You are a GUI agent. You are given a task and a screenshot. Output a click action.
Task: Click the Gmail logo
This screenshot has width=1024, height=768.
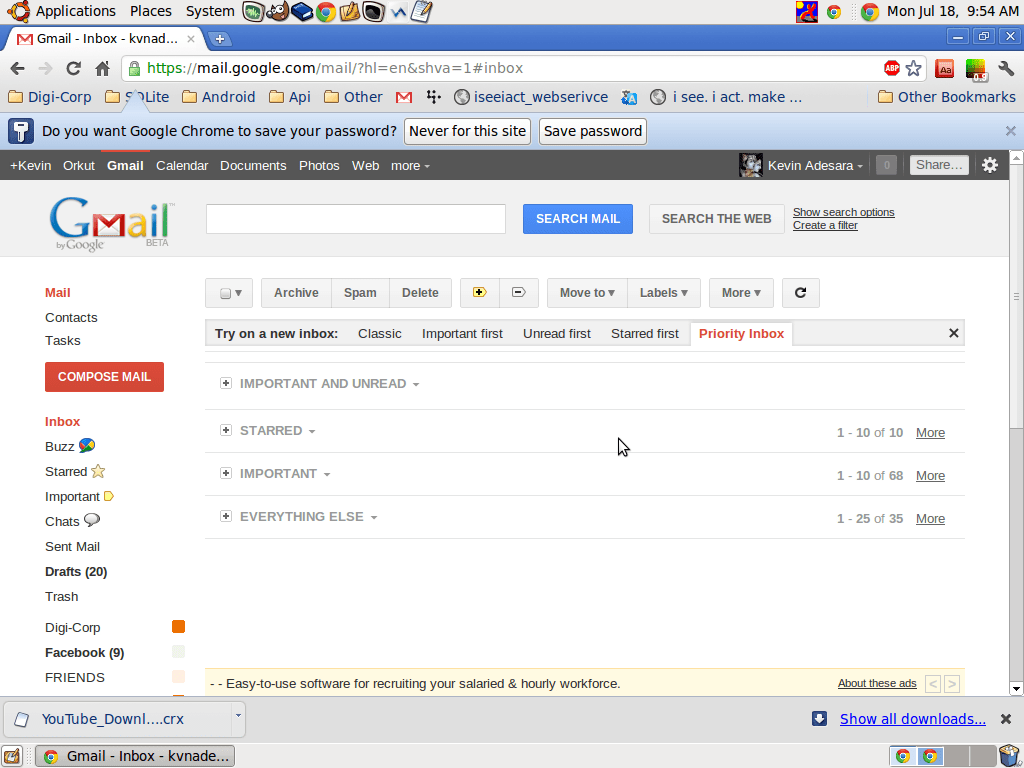pos(111,223)
